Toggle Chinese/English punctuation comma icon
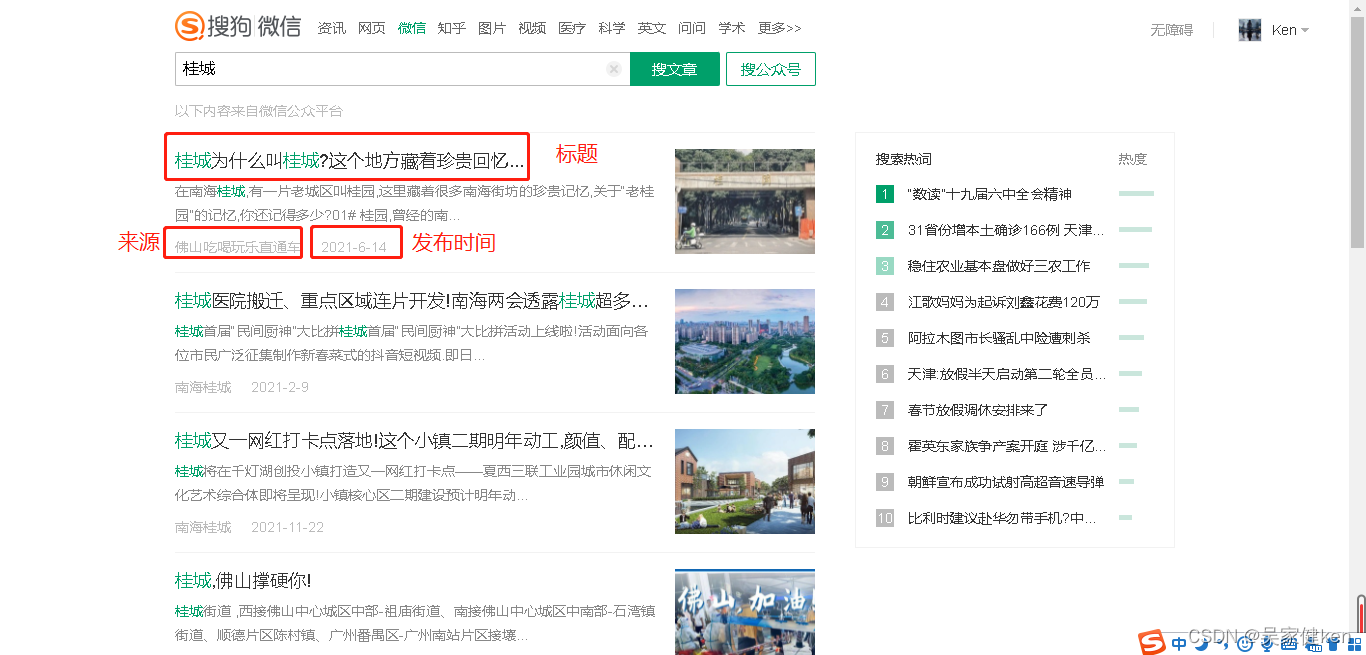Viewport: 1366px width, 655px height. click(1224, 645)
